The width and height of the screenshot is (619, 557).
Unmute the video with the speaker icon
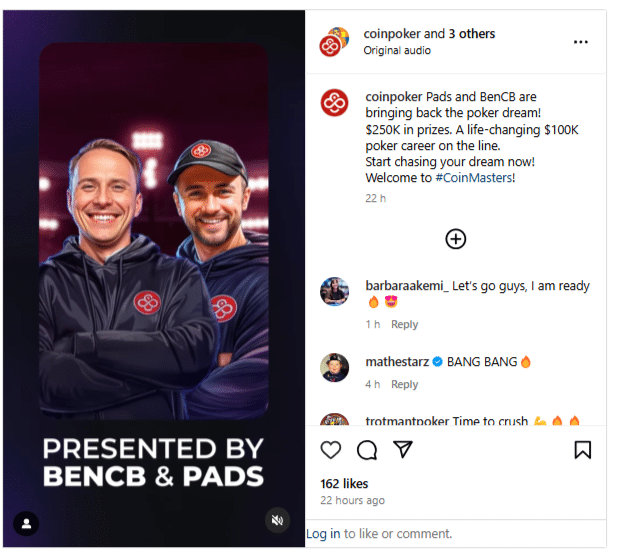277,520
